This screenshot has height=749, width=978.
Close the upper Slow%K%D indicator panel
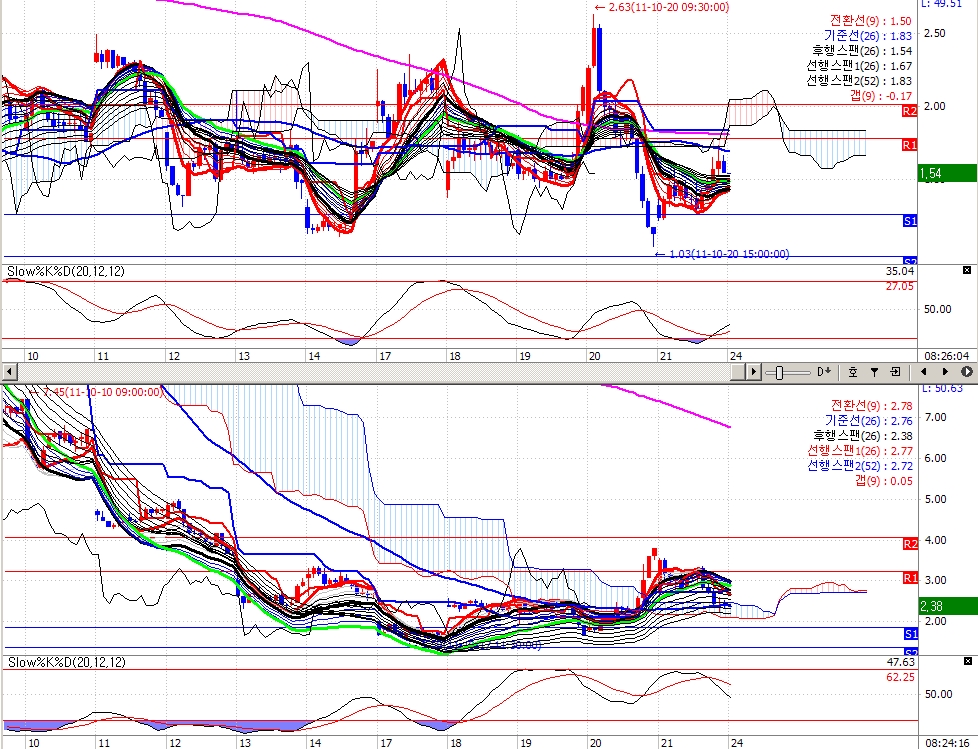967,270
